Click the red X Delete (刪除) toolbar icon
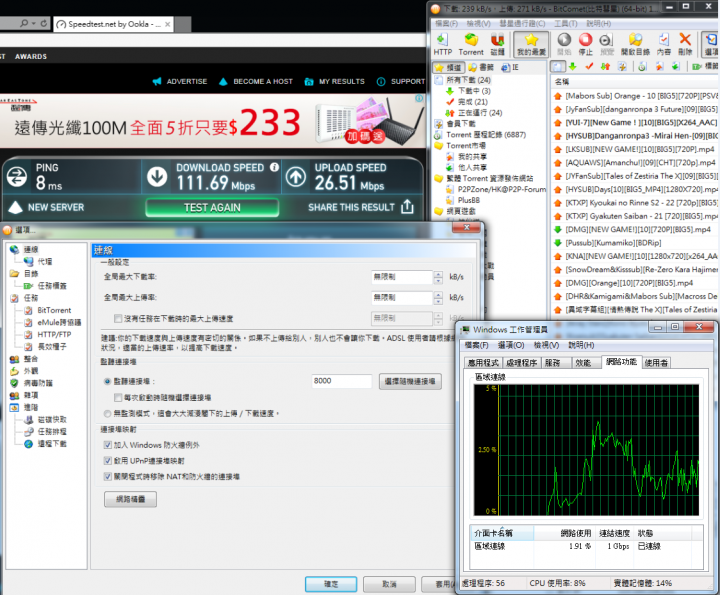The image size is (720, 595). pyautogui.click(x=685, y=45)
